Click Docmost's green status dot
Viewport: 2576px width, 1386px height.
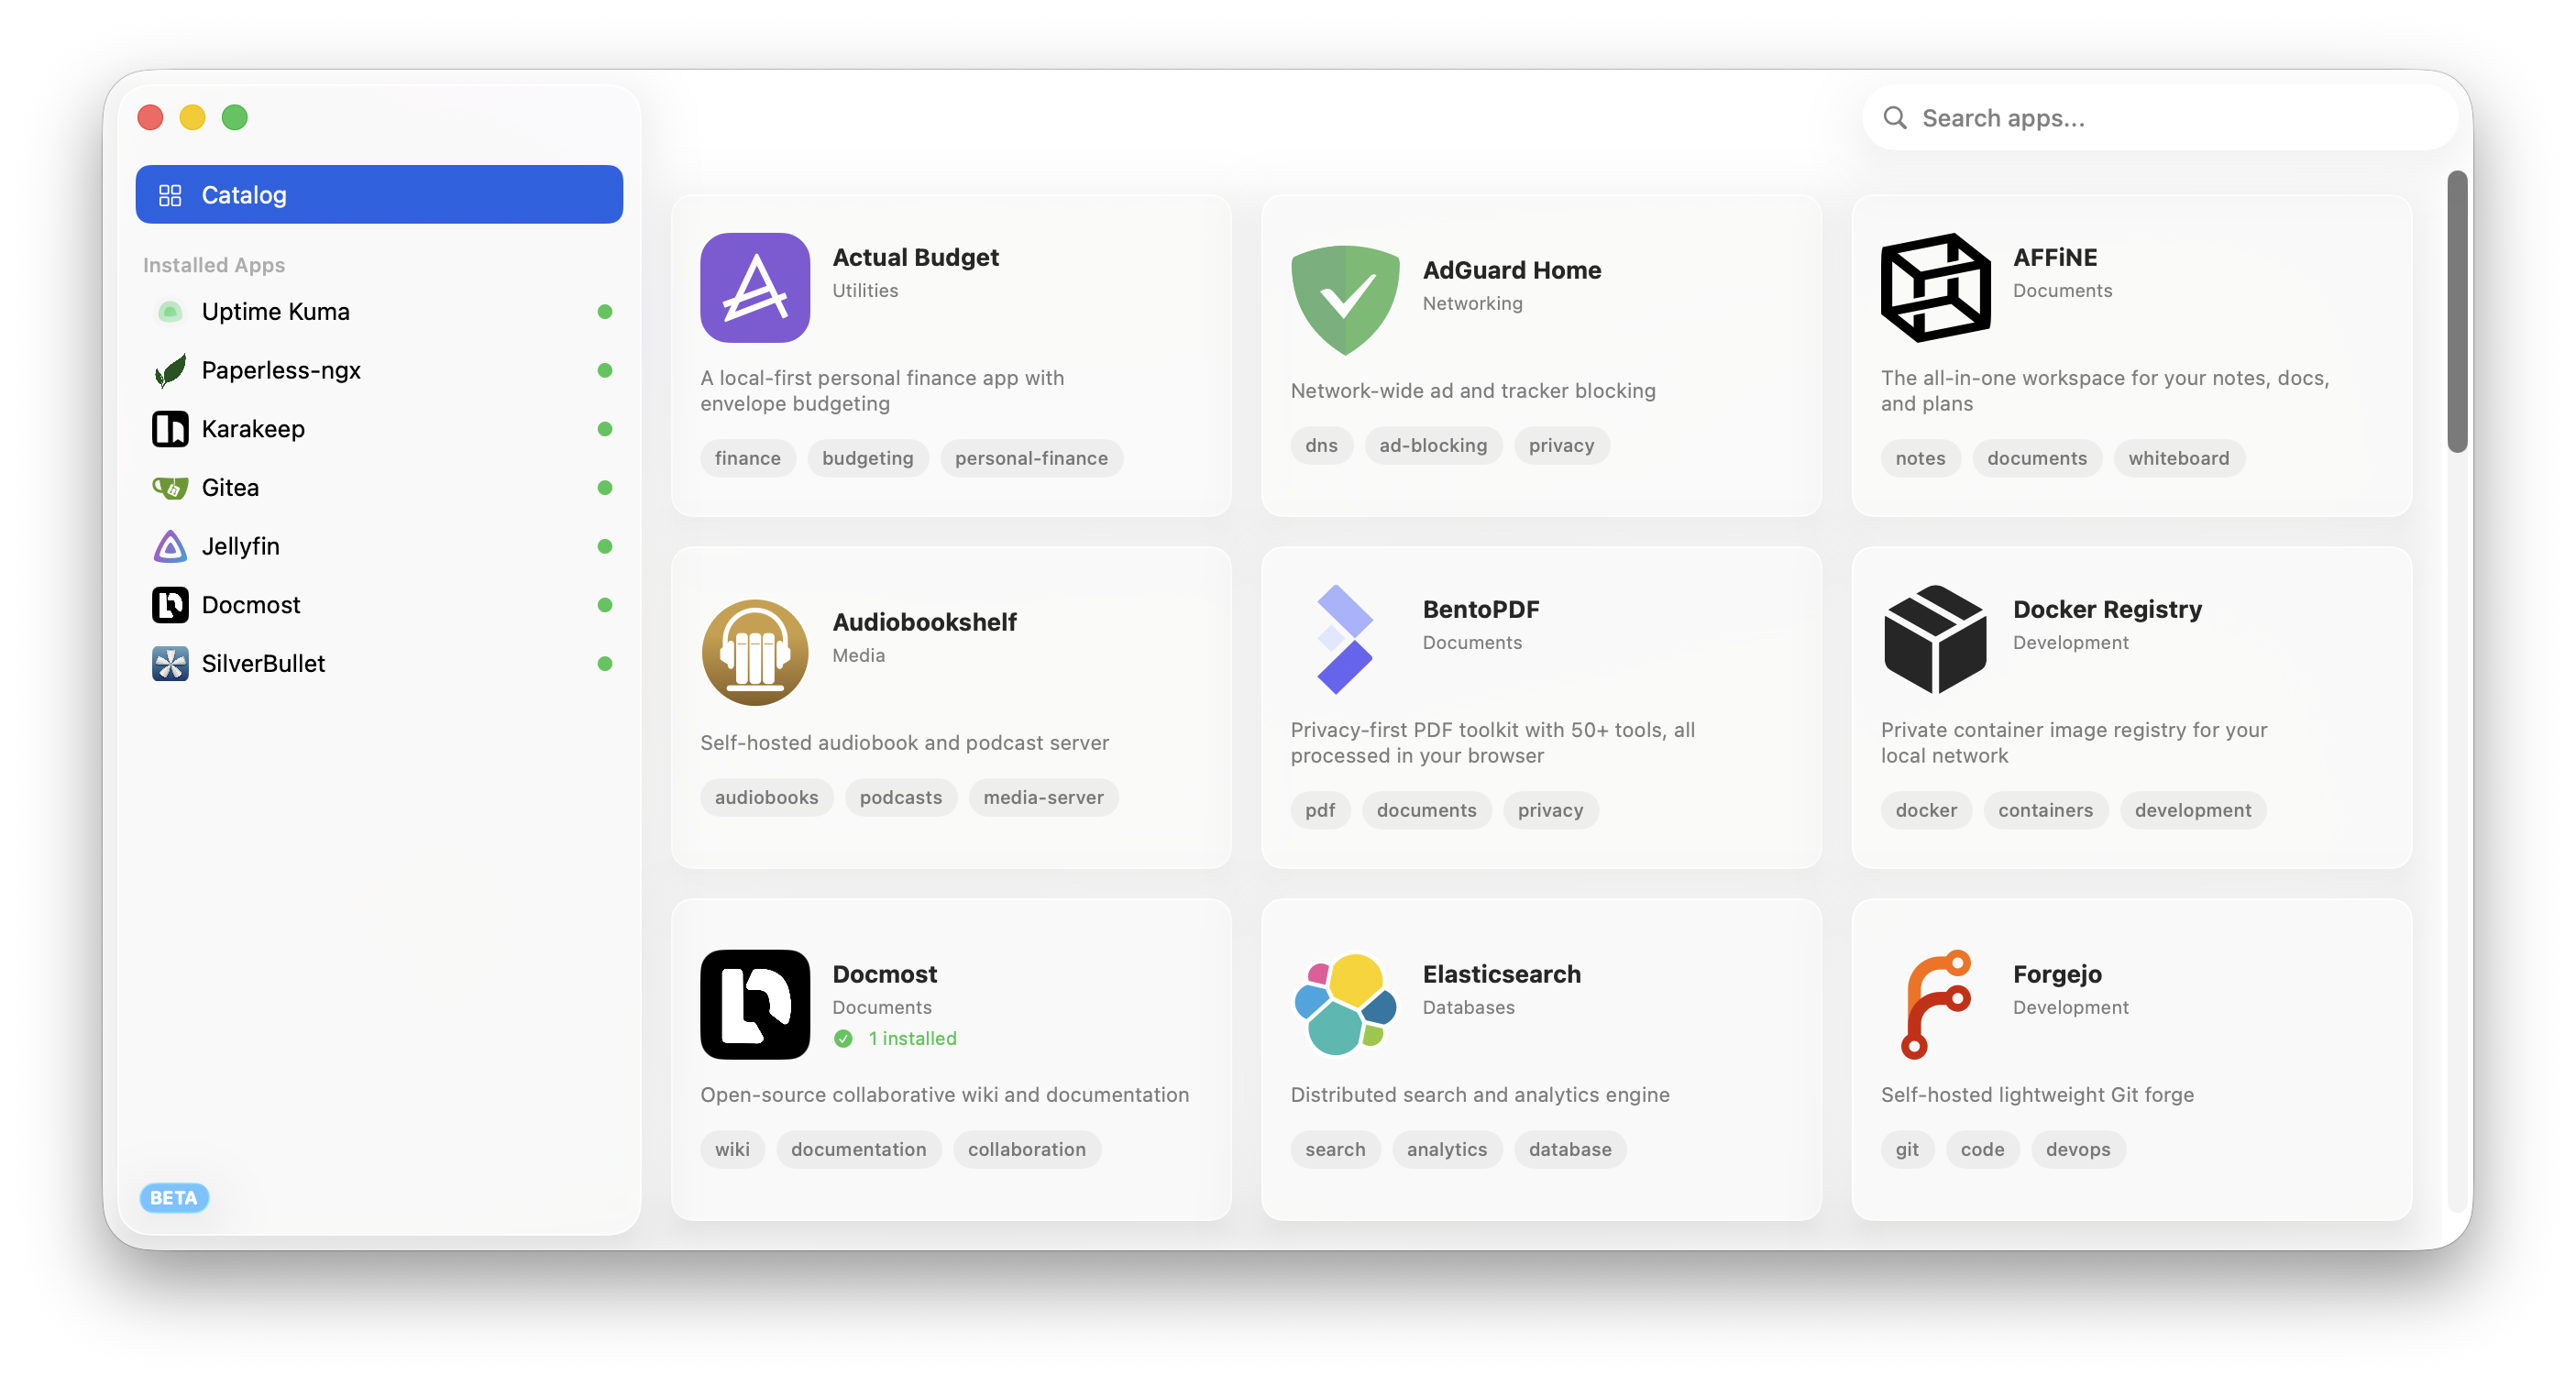point(606,604)
